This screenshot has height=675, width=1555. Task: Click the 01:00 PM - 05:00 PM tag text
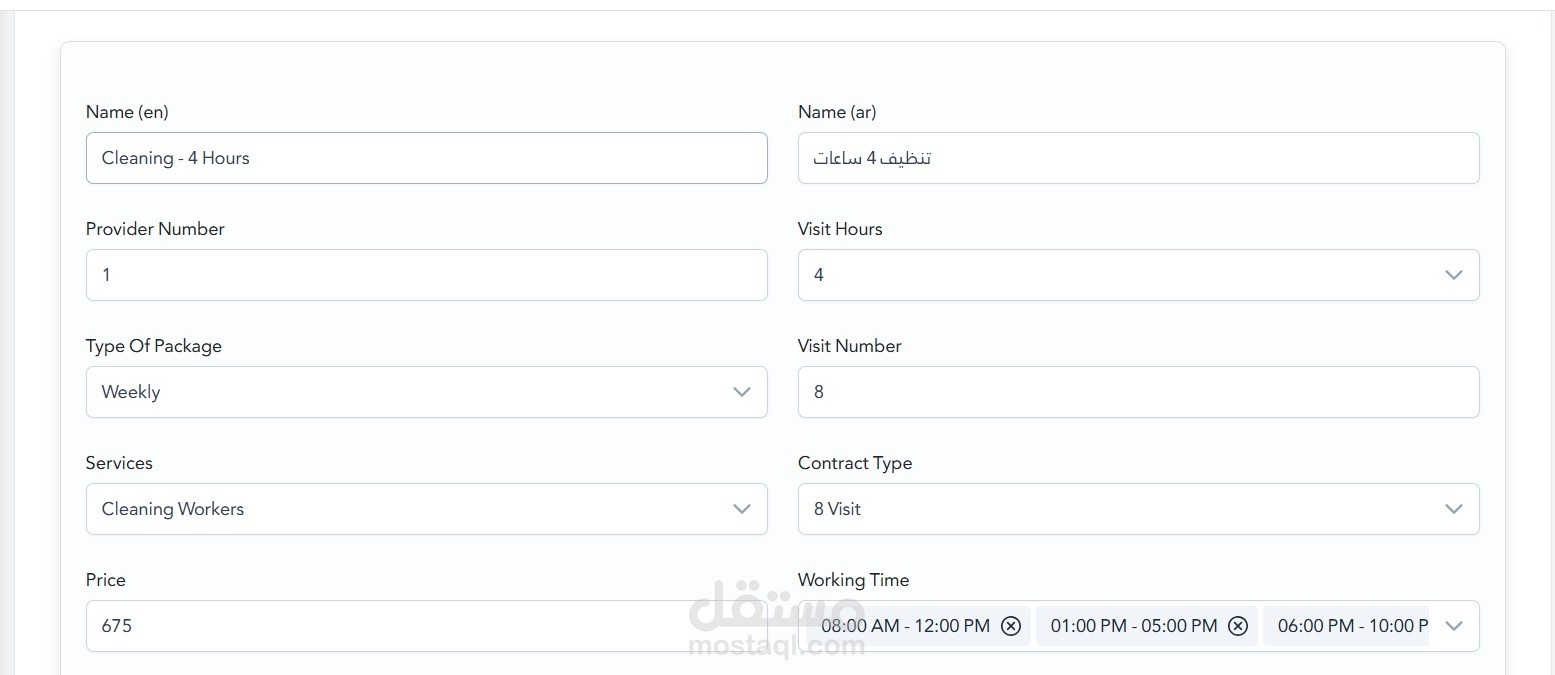(1134, 626)
